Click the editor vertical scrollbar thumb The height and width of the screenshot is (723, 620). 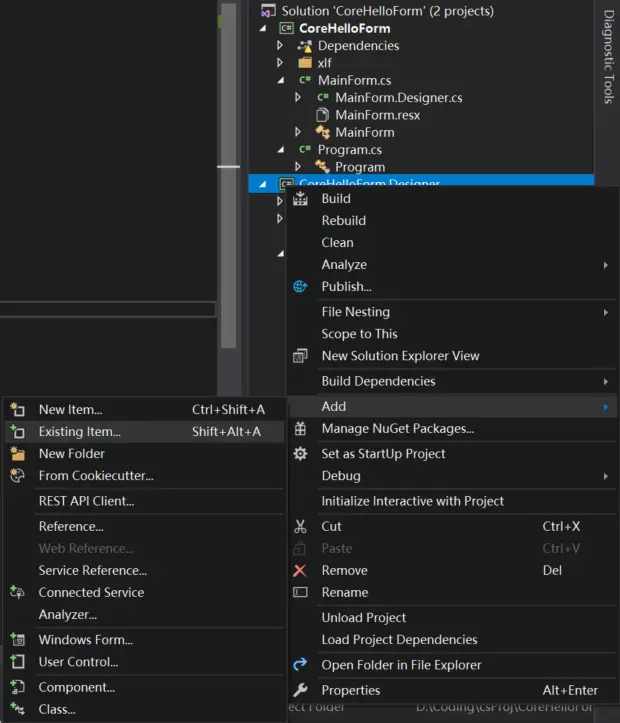point(229,175)
